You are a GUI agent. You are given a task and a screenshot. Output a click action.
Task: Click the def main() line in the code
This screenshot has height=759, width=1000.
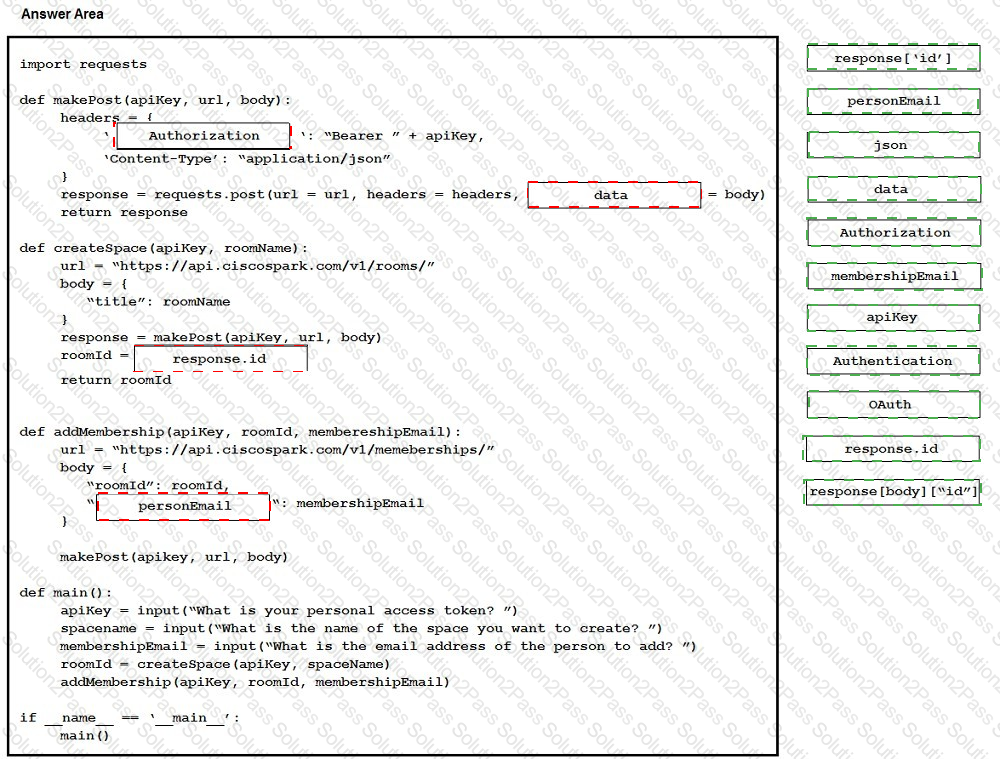[x=66, y=593]
